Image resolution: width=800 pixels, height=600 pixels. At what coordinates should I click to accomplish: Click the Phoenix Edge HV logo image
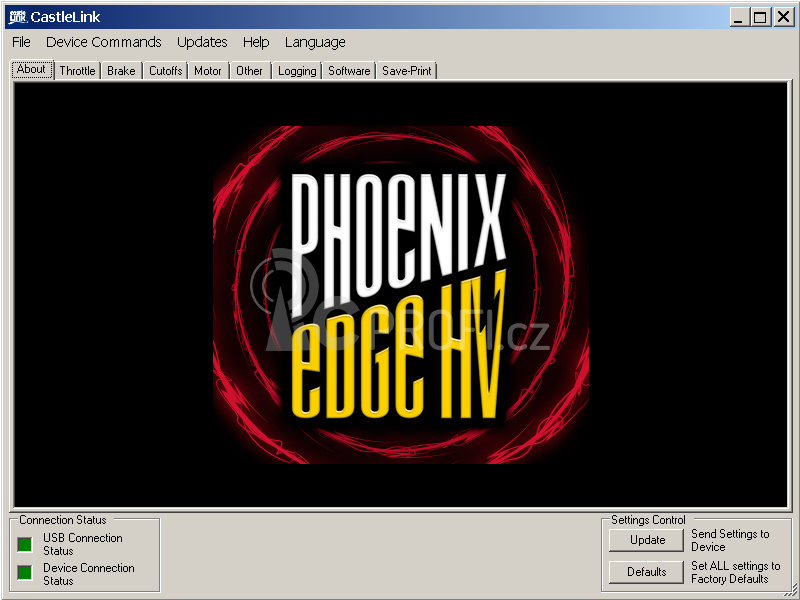401,295
